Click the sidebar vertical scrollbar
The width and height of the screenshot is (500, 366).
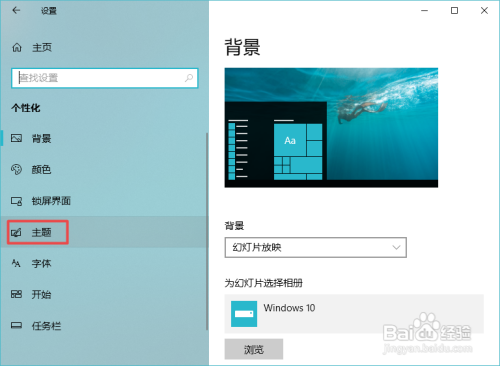pyautogui.click(x=207, y=231)
